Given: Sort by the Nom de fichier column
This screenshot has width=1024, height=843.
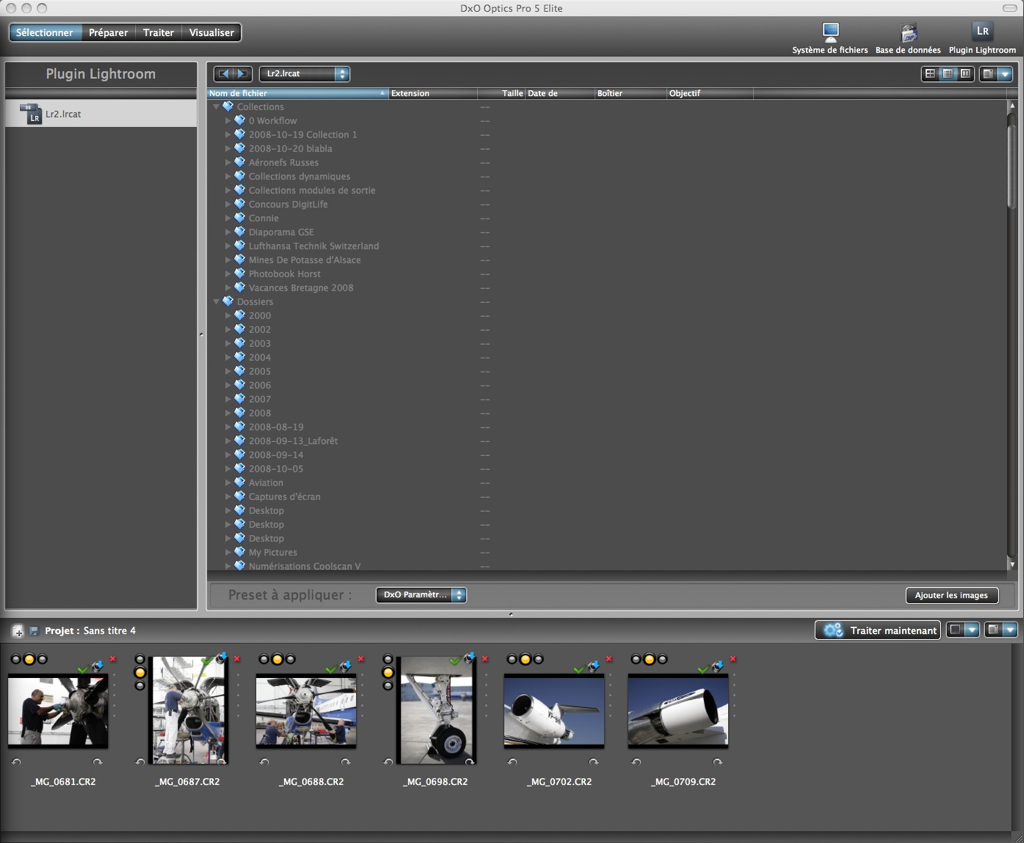Looking at the screenshot, I should point(298,93).
